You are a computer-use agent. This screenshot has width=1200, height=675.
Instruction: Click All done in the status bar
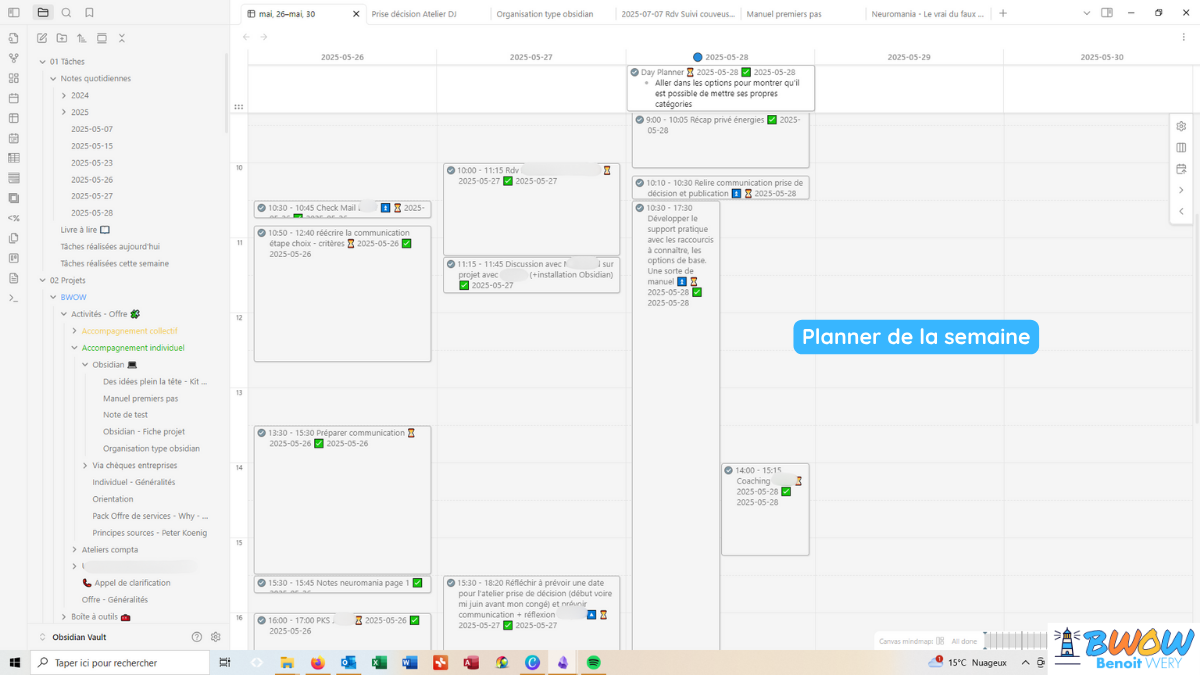pyautogui.click(x=964, y=641)
